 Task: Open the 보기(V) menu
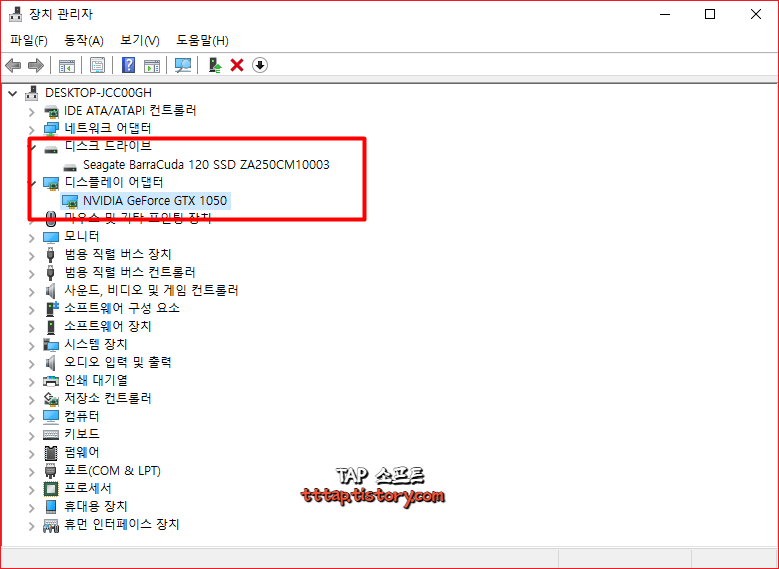tap(140, 40)
